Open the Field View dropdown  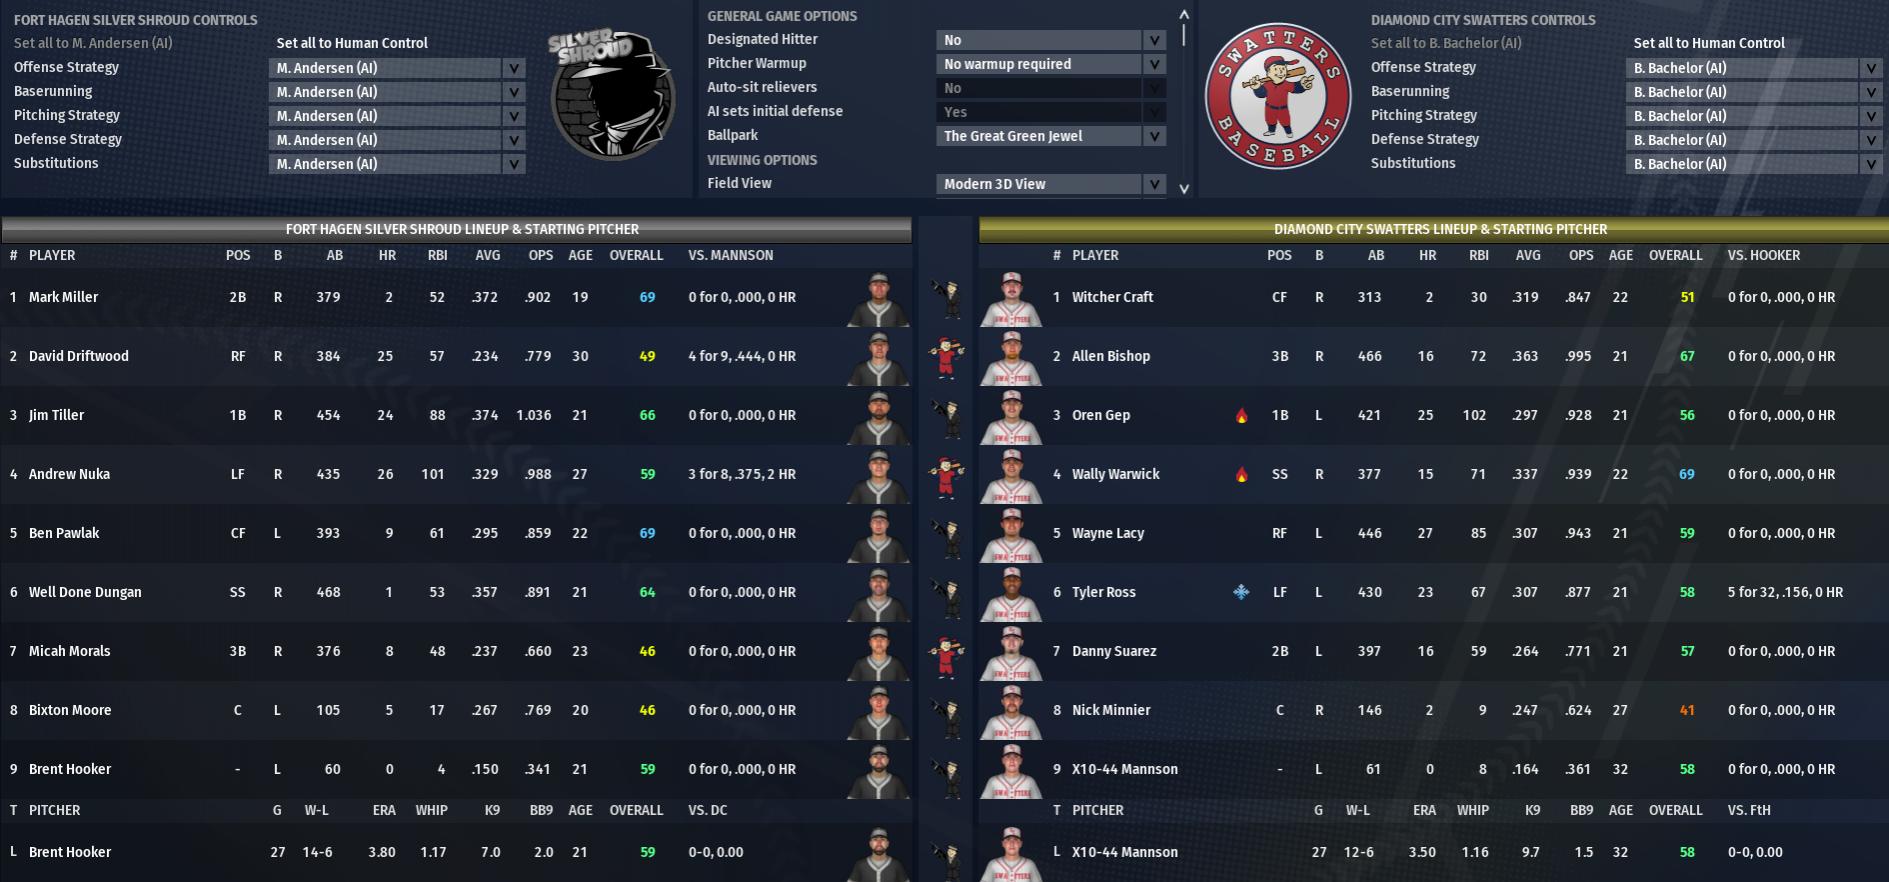point(1051,184)
